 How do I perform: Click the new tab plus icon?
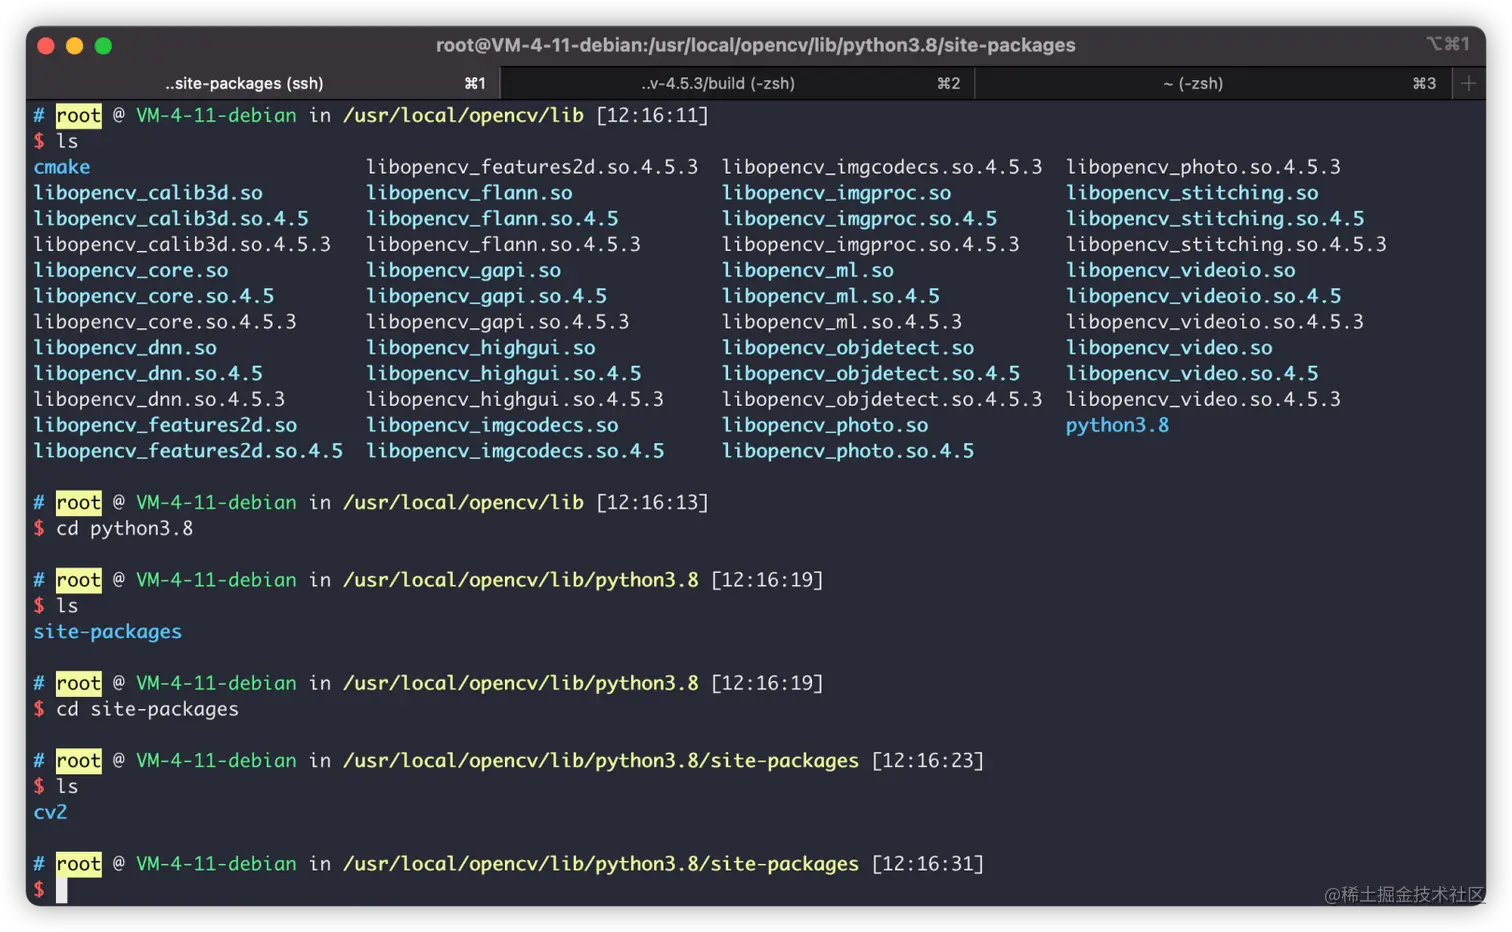pos(1468,84)
